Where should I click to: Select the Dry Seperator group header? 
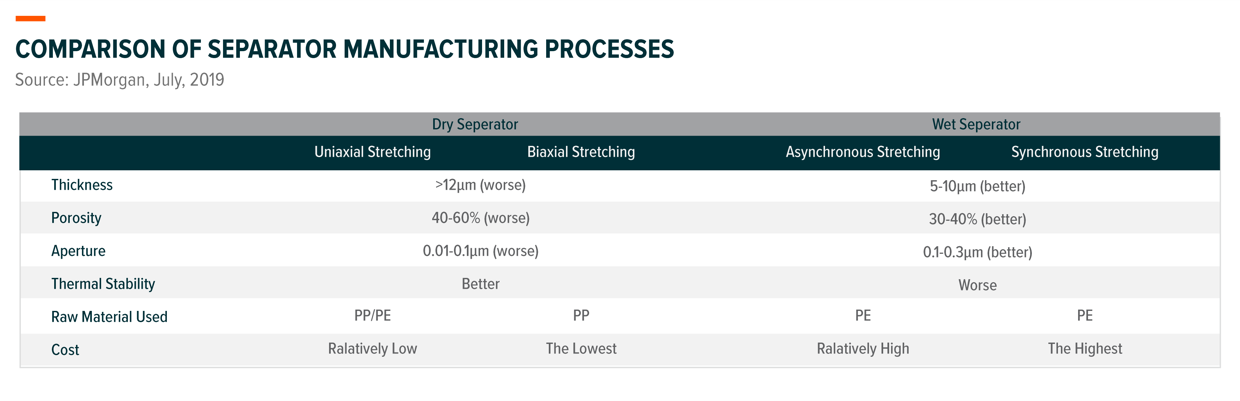point(475,125)
